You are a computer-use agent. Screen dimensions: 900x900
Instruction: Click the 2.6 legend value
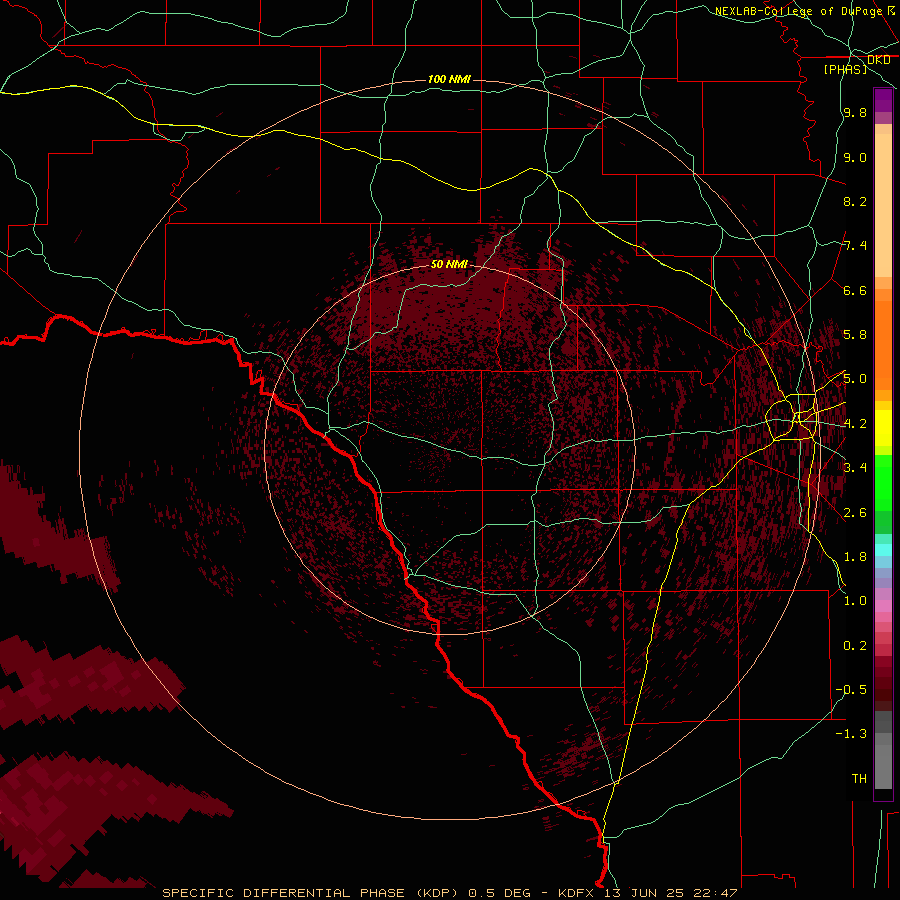point(855,512)
